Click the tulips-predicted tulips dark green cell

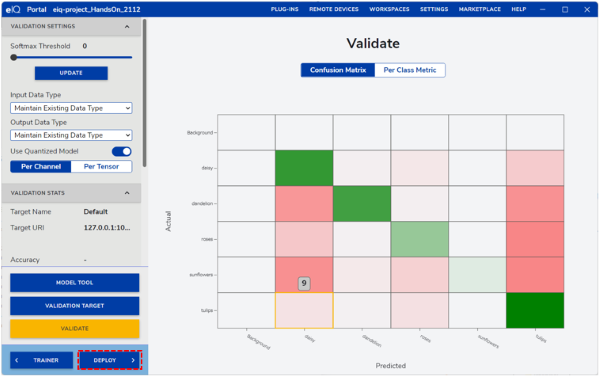pyautogui.click(x=535, y=310)
